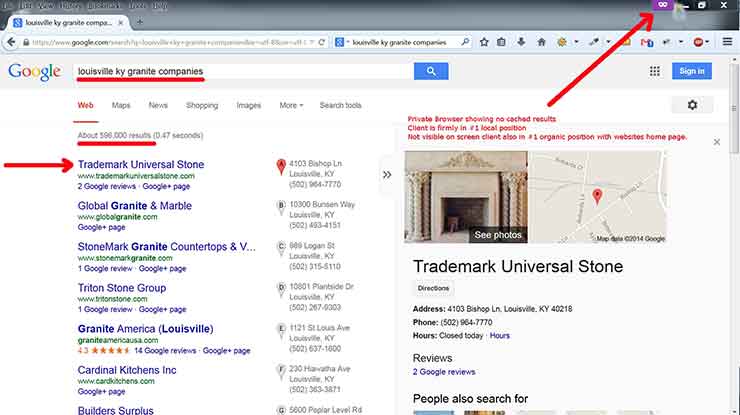740x415 pixels.
Task: Switch to the Web results tab
Action: click(x=85, y=105)
